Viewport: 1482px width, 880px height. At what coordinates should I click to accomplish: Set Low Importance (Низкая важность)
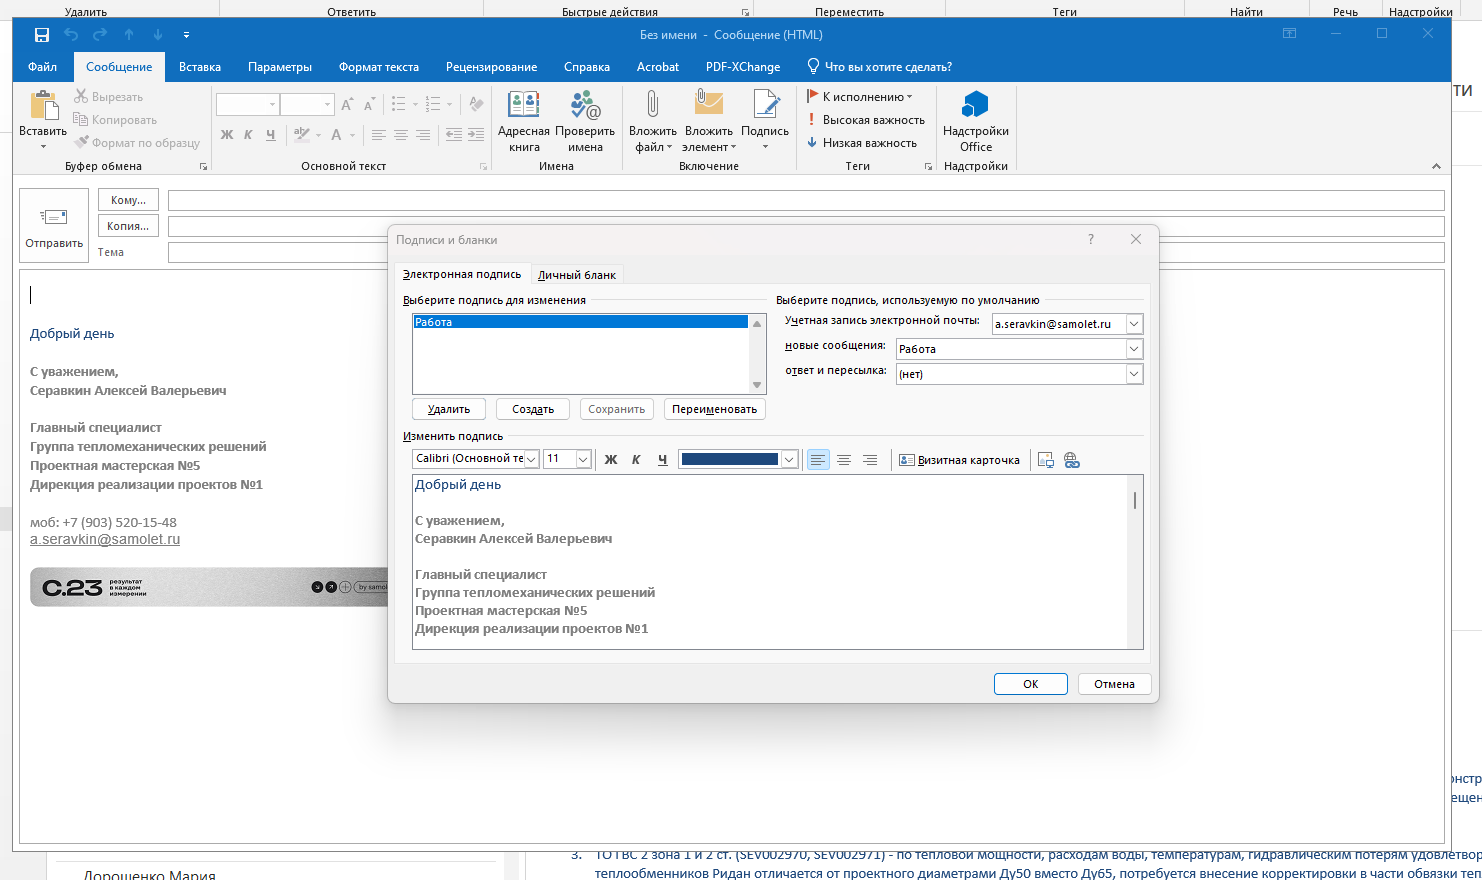(862, 143)
